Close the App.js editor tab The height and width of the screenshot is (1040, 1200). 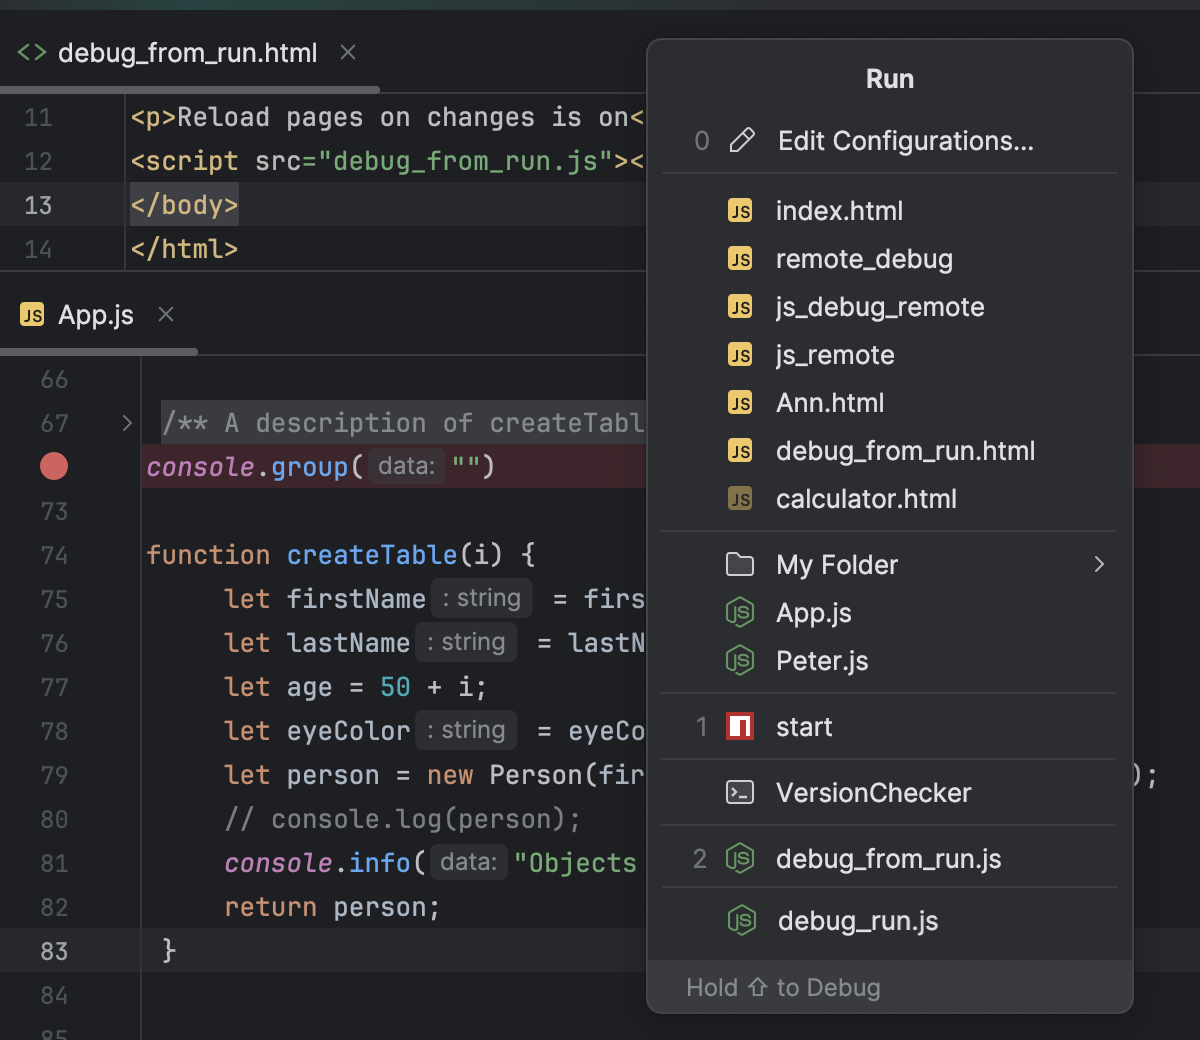click(166, 315)
